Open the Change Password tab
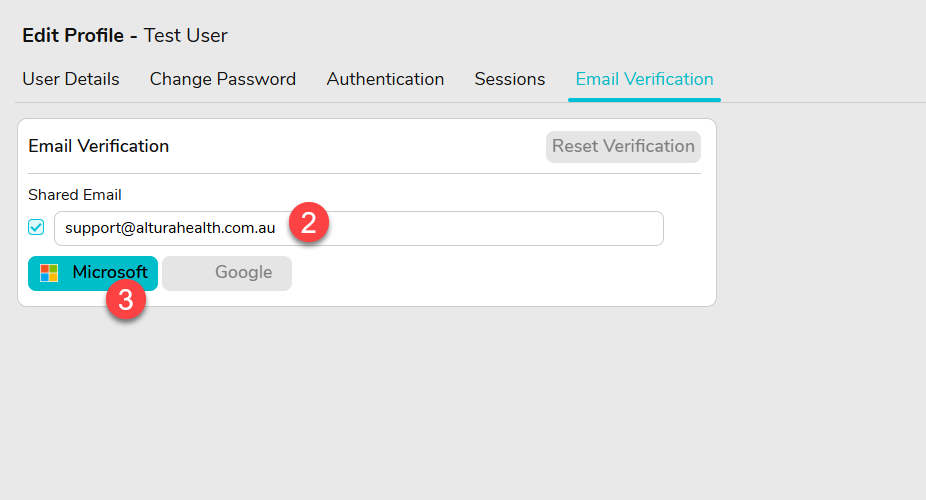Viewport: 926px width, 500px height. [x=223, y=79]
